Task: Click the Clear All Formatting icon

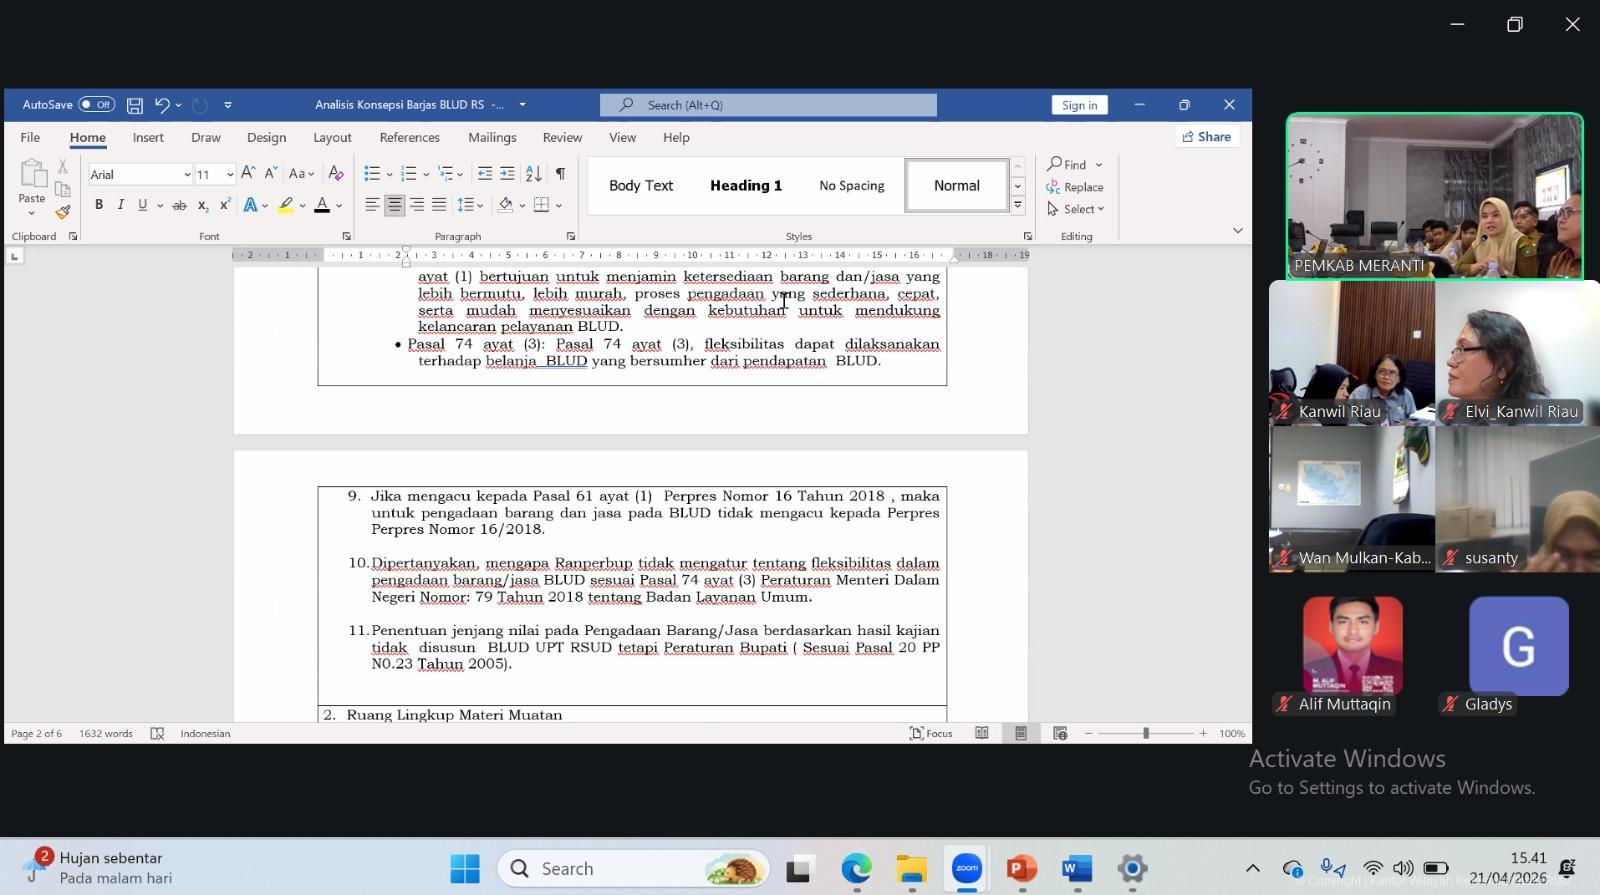Action: (336, 174)
